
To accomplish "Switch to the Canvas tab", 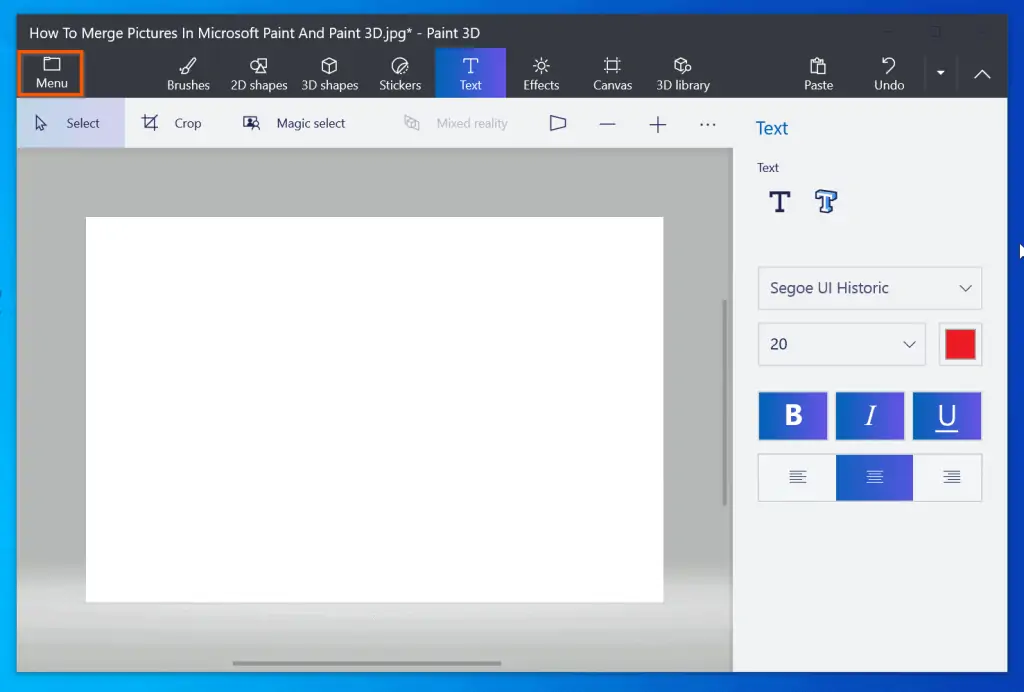I will click(x=612, y=73).
